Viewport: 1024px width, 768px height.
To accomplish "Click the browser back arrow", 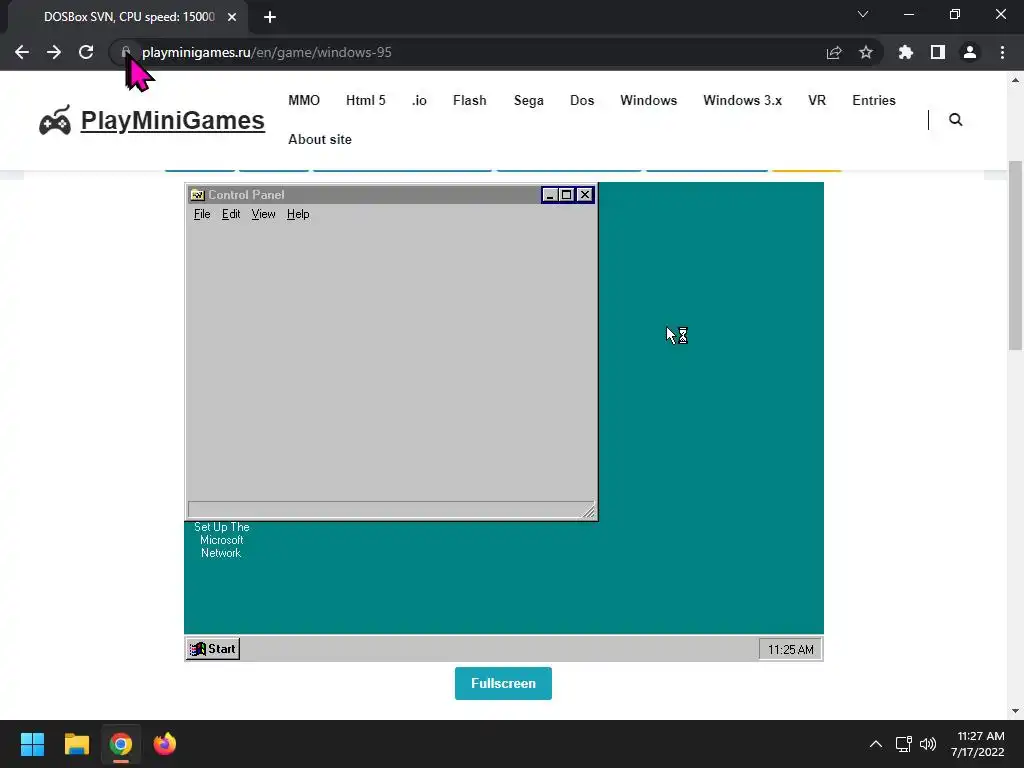I will [22, 52].
